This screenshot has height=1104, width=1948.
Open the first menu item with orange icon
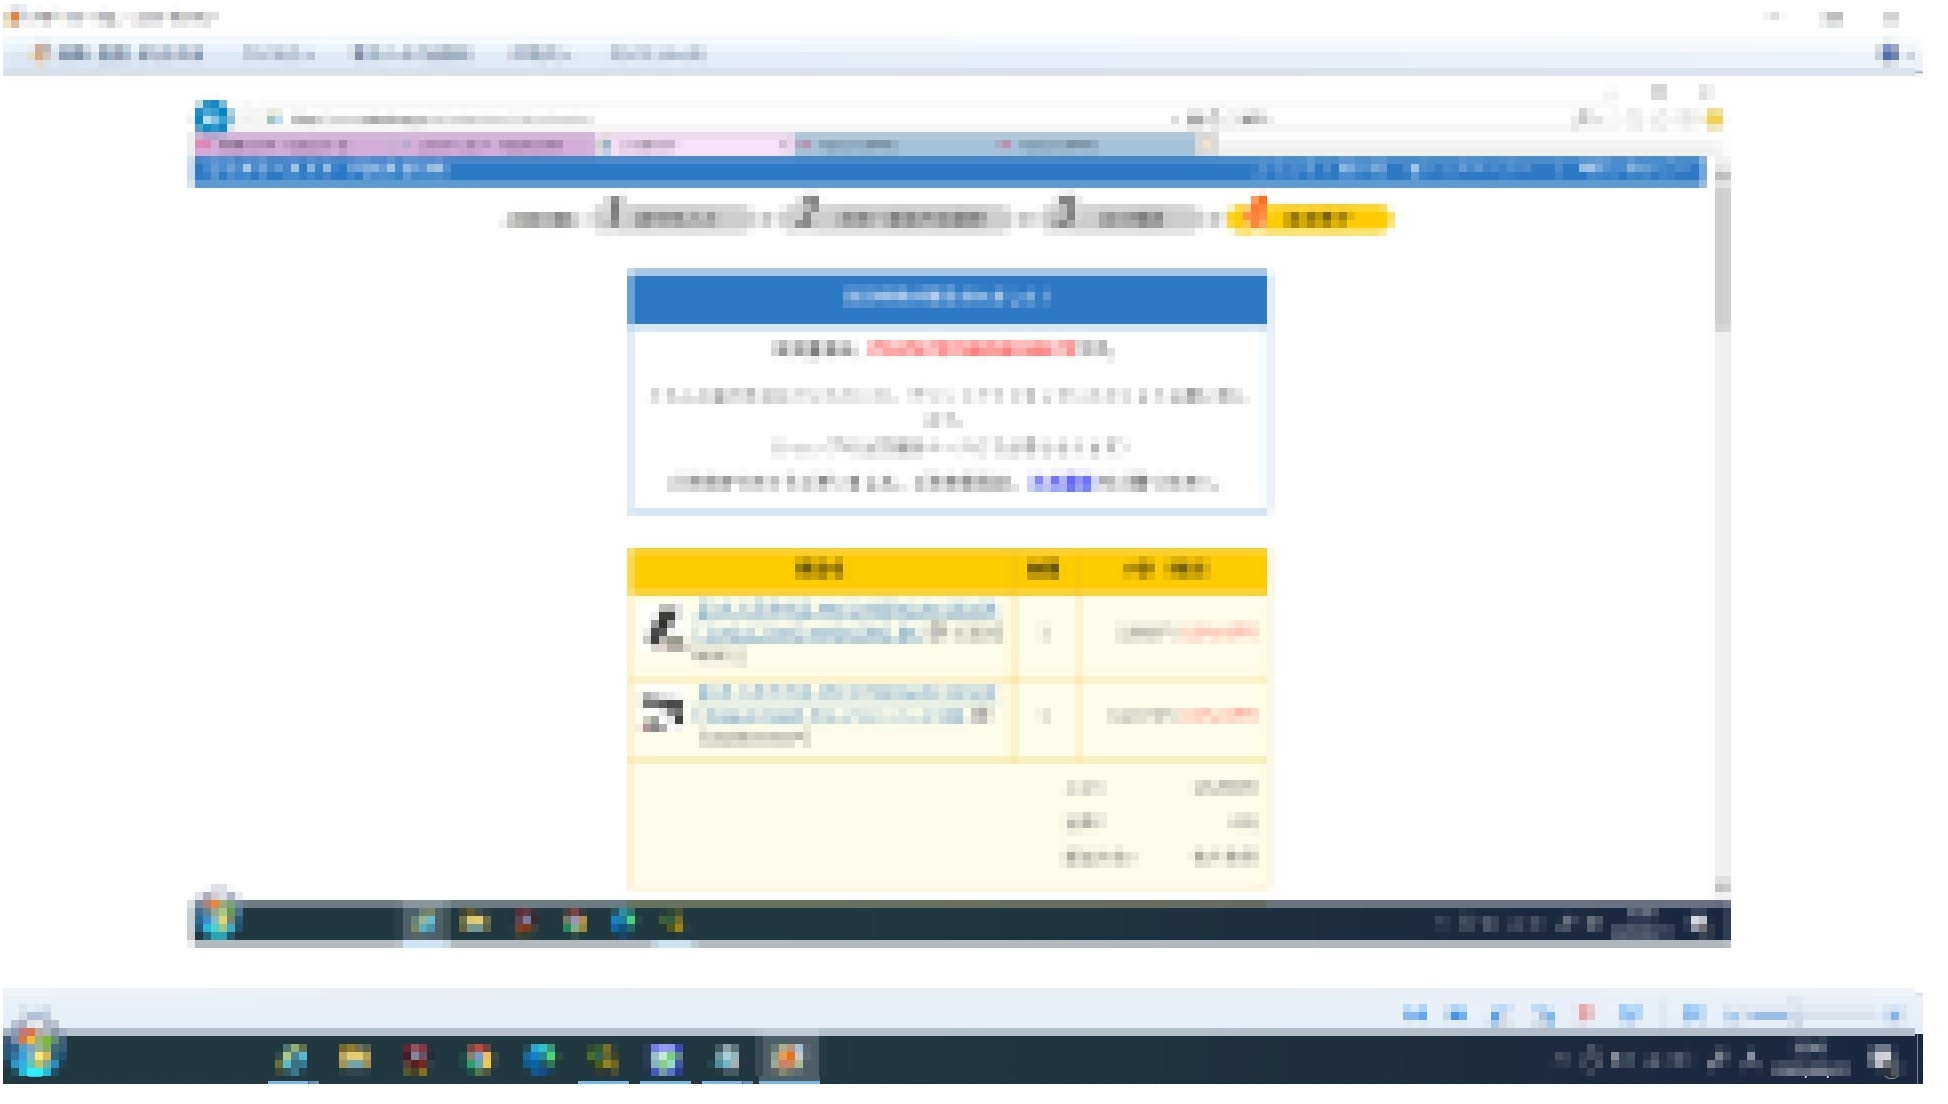pos(120,53)
